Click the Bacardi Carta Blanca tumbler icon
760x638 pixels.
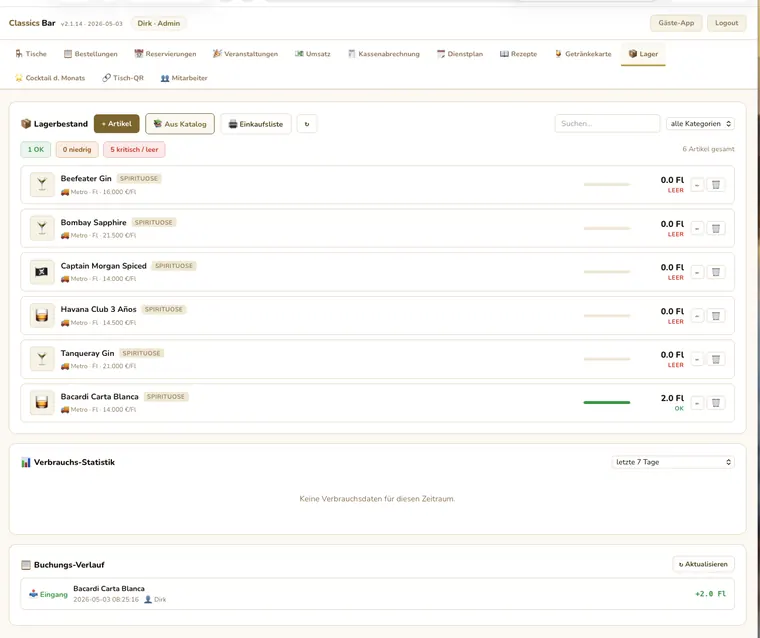[42, 402]
